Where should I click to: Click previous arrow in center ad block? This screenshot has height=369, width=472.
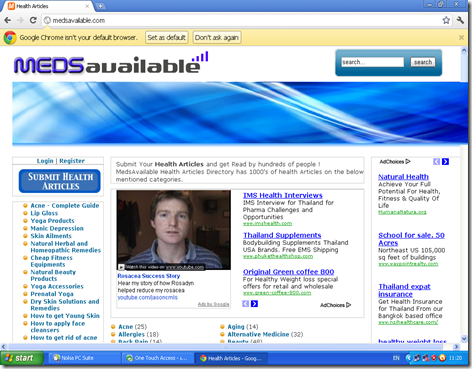point(245,304)
